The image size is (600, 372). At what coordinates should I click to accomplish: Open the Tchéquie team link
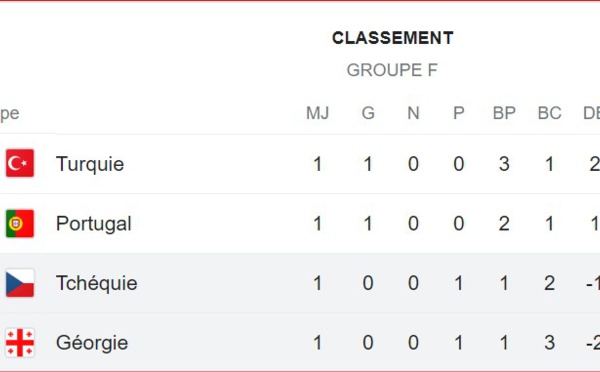click(96, 283)
